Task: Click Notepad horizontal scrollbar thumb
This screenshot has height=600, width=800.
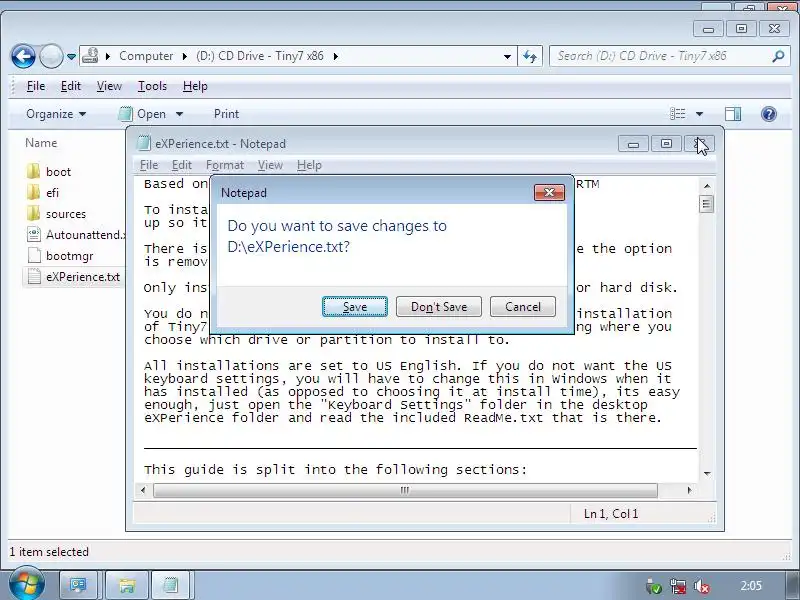Action: pyautogui.click(x=405, y=490)
